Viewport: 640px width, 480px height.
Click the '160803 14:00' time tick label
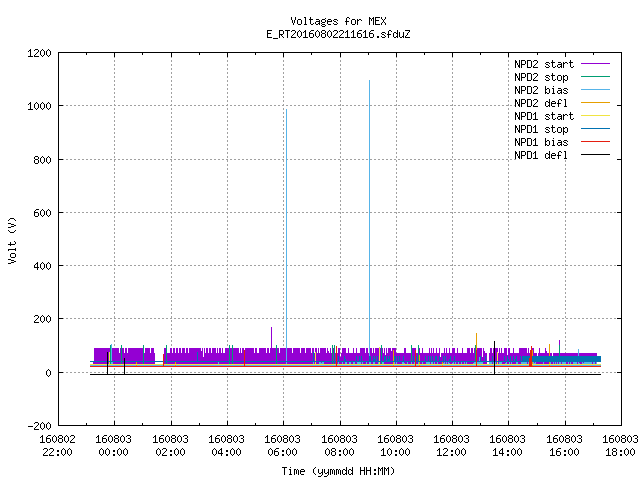point(507,446)
